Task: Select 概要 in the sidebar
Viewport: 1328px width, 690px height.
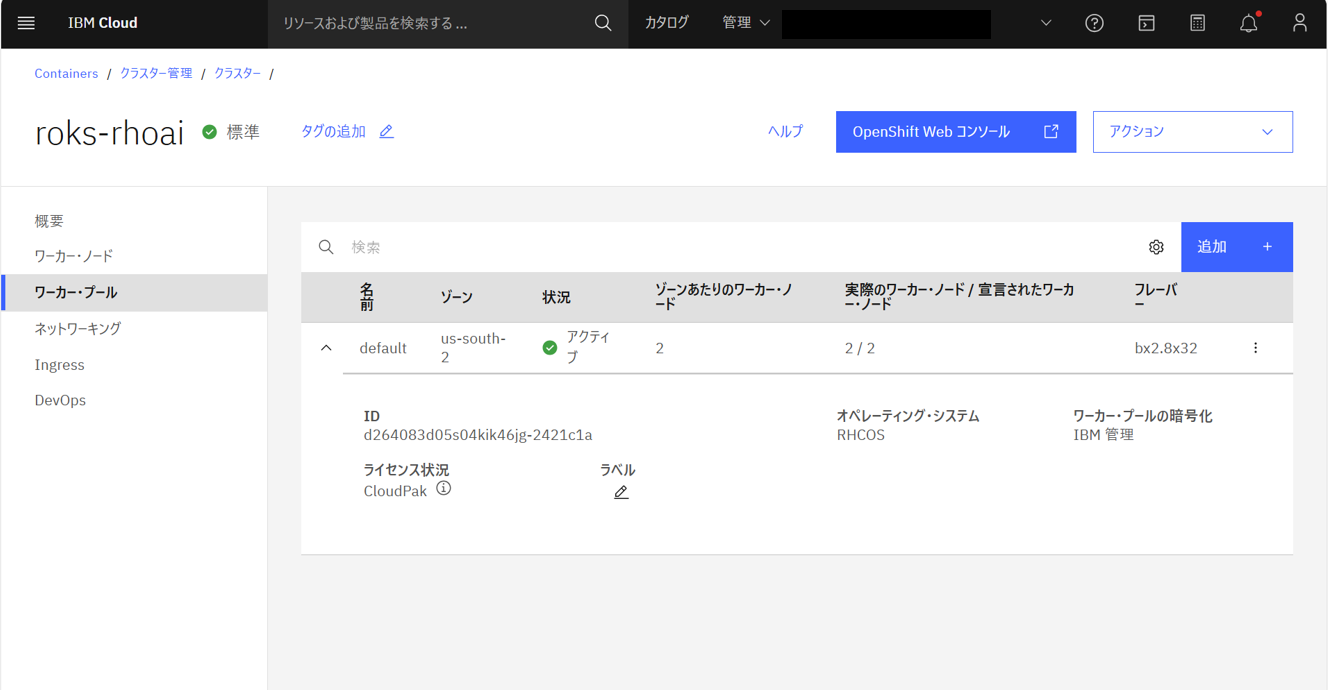Action: pos(49,221)
